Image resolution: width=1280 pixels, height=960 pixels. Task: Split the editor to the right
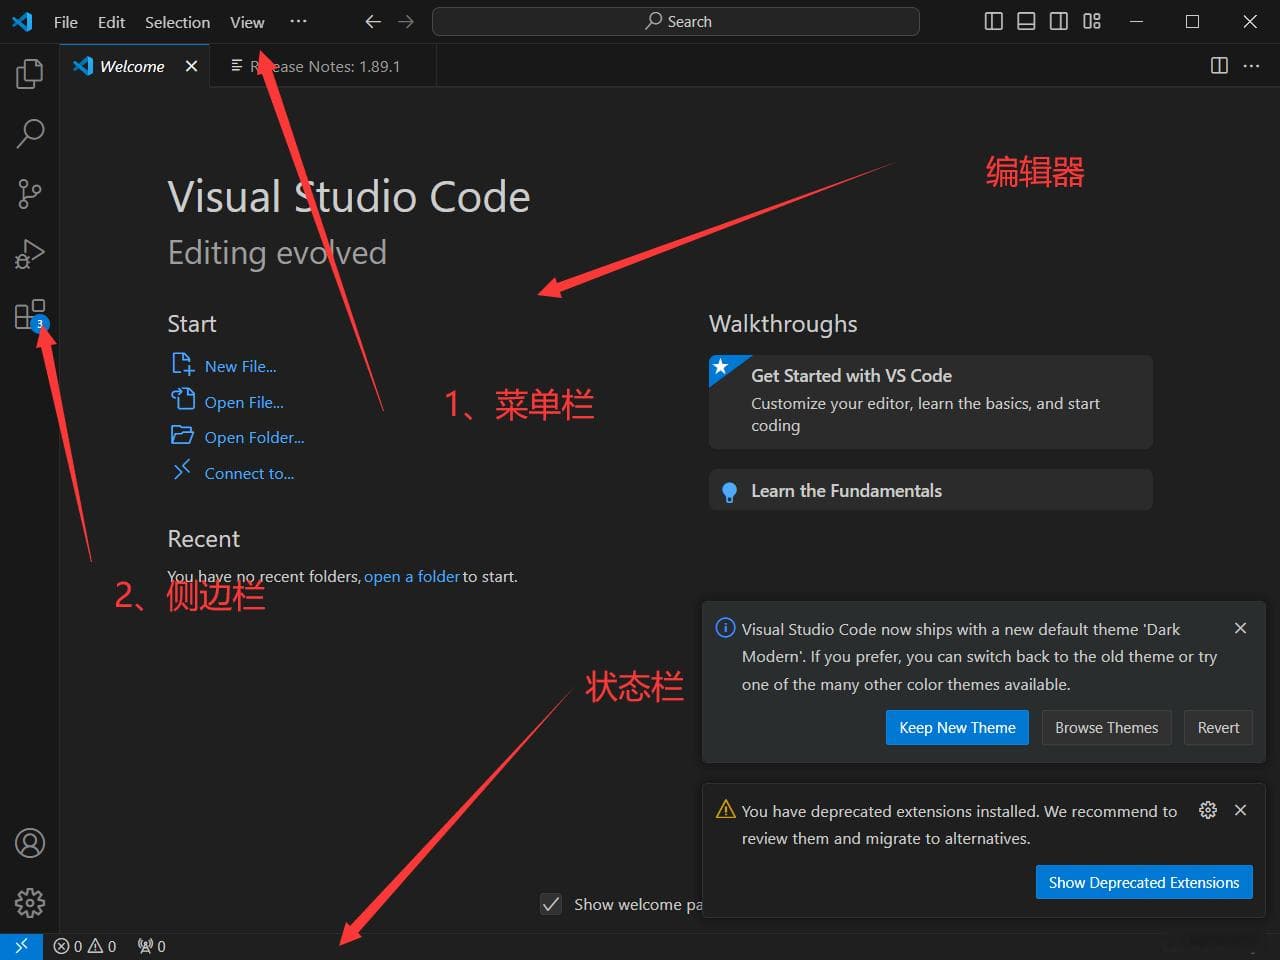coord(1219,66)
